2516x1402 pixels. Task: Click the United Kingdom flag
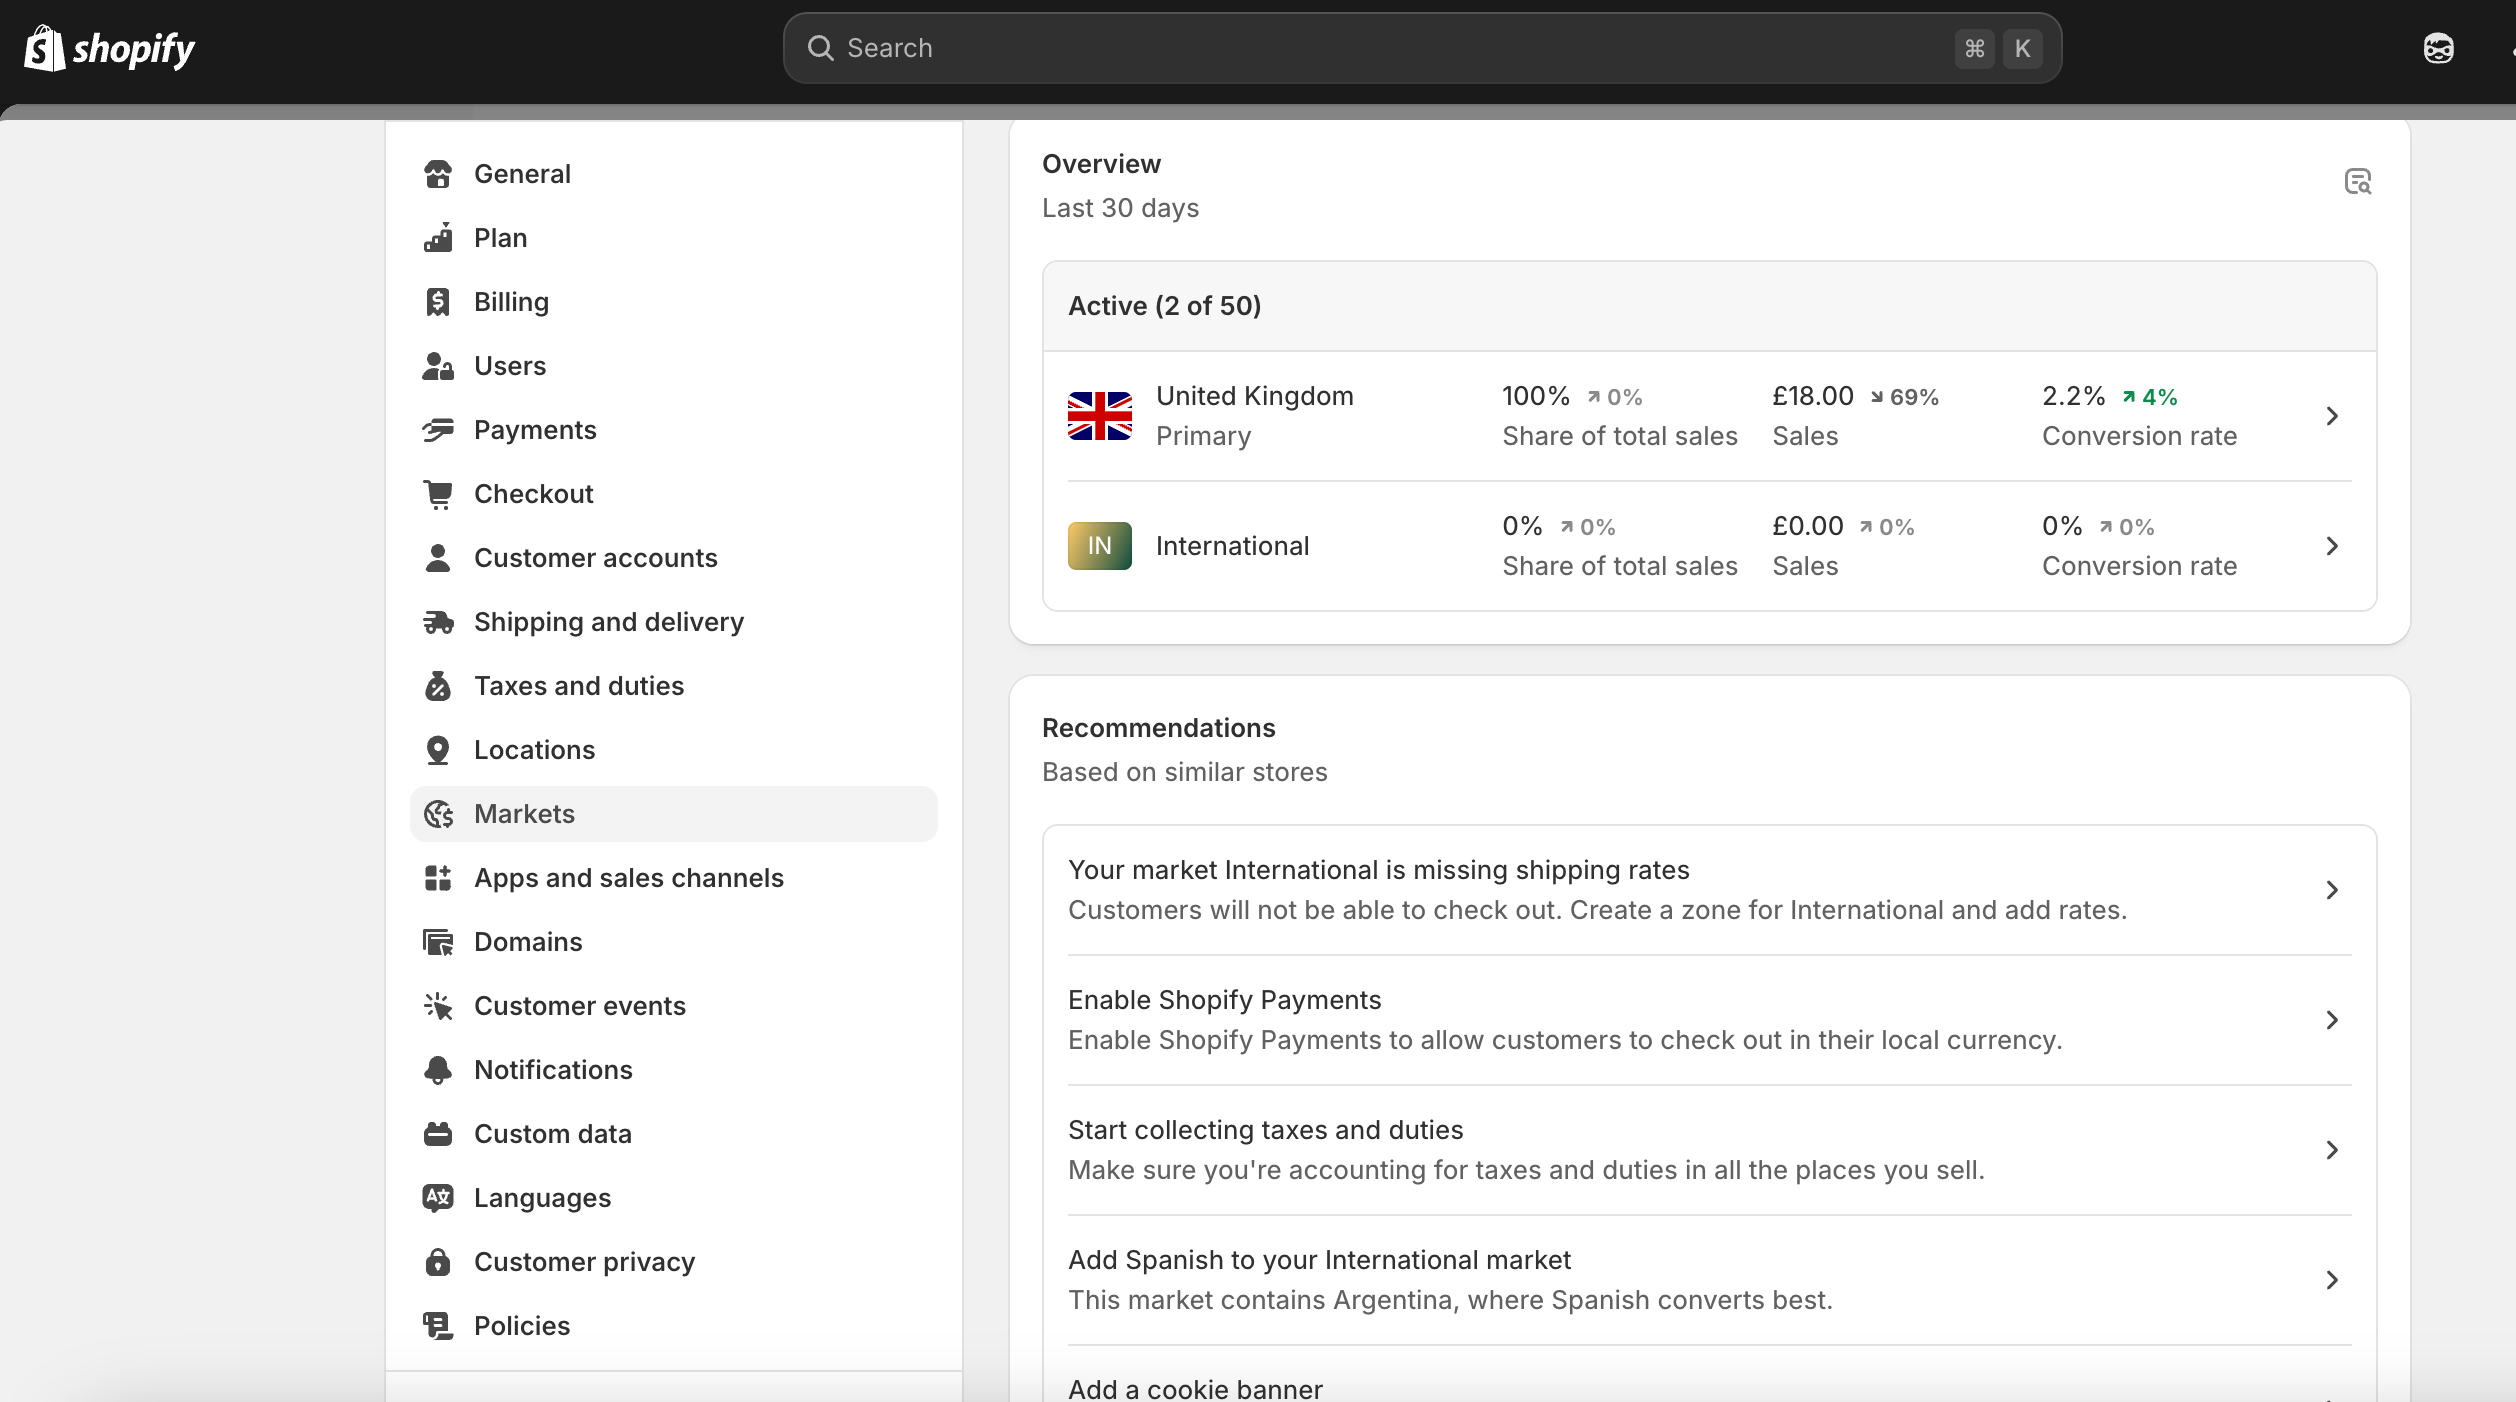[1099, 416]
